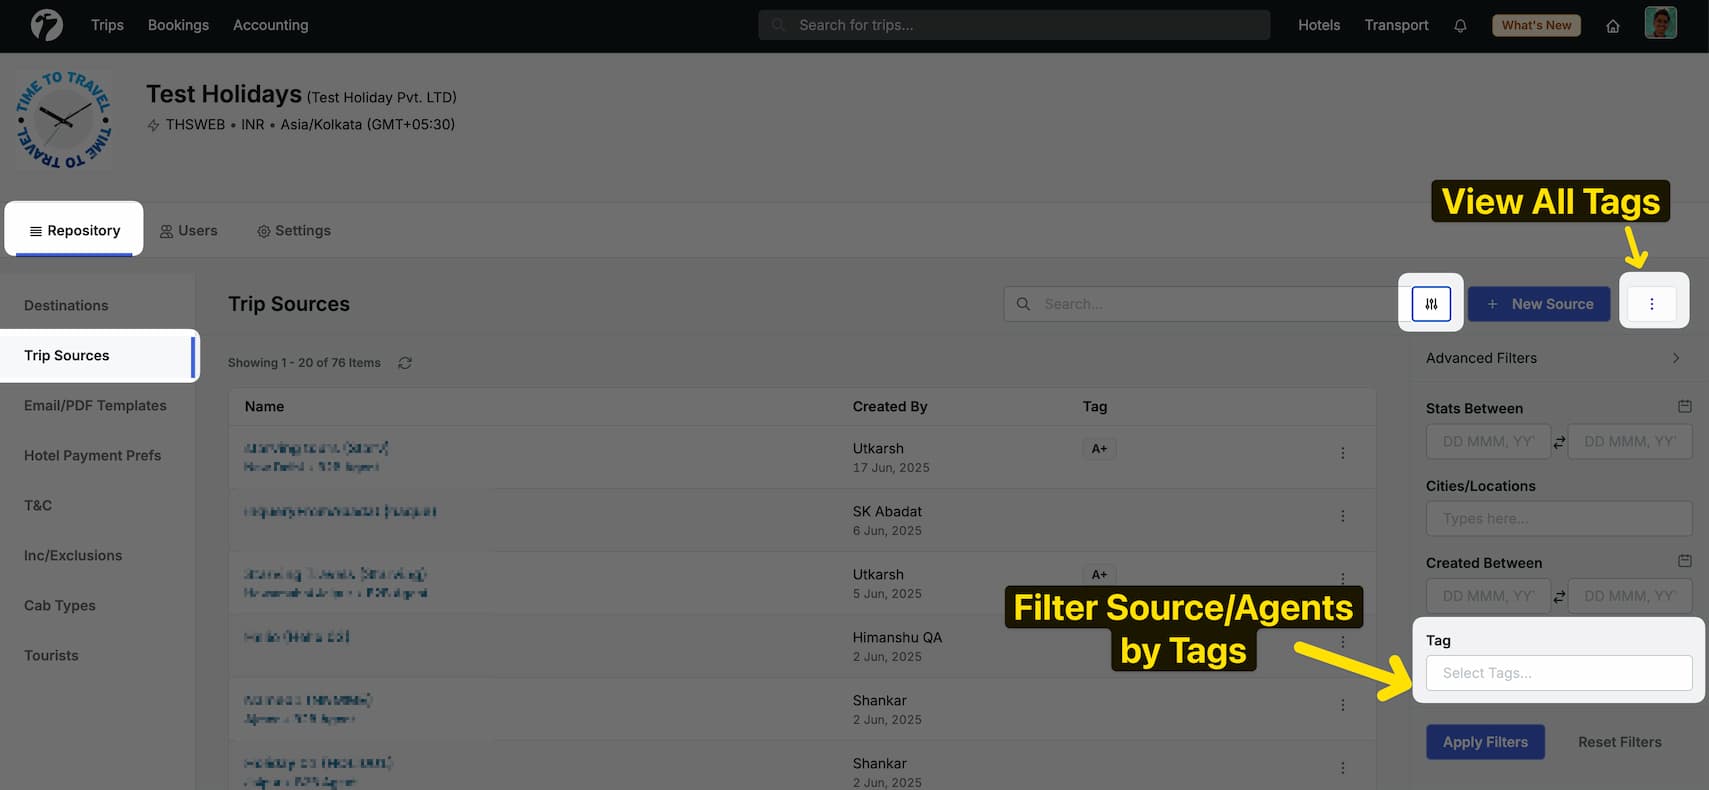Open row actions for the first source

click(x=1342, y=453)
